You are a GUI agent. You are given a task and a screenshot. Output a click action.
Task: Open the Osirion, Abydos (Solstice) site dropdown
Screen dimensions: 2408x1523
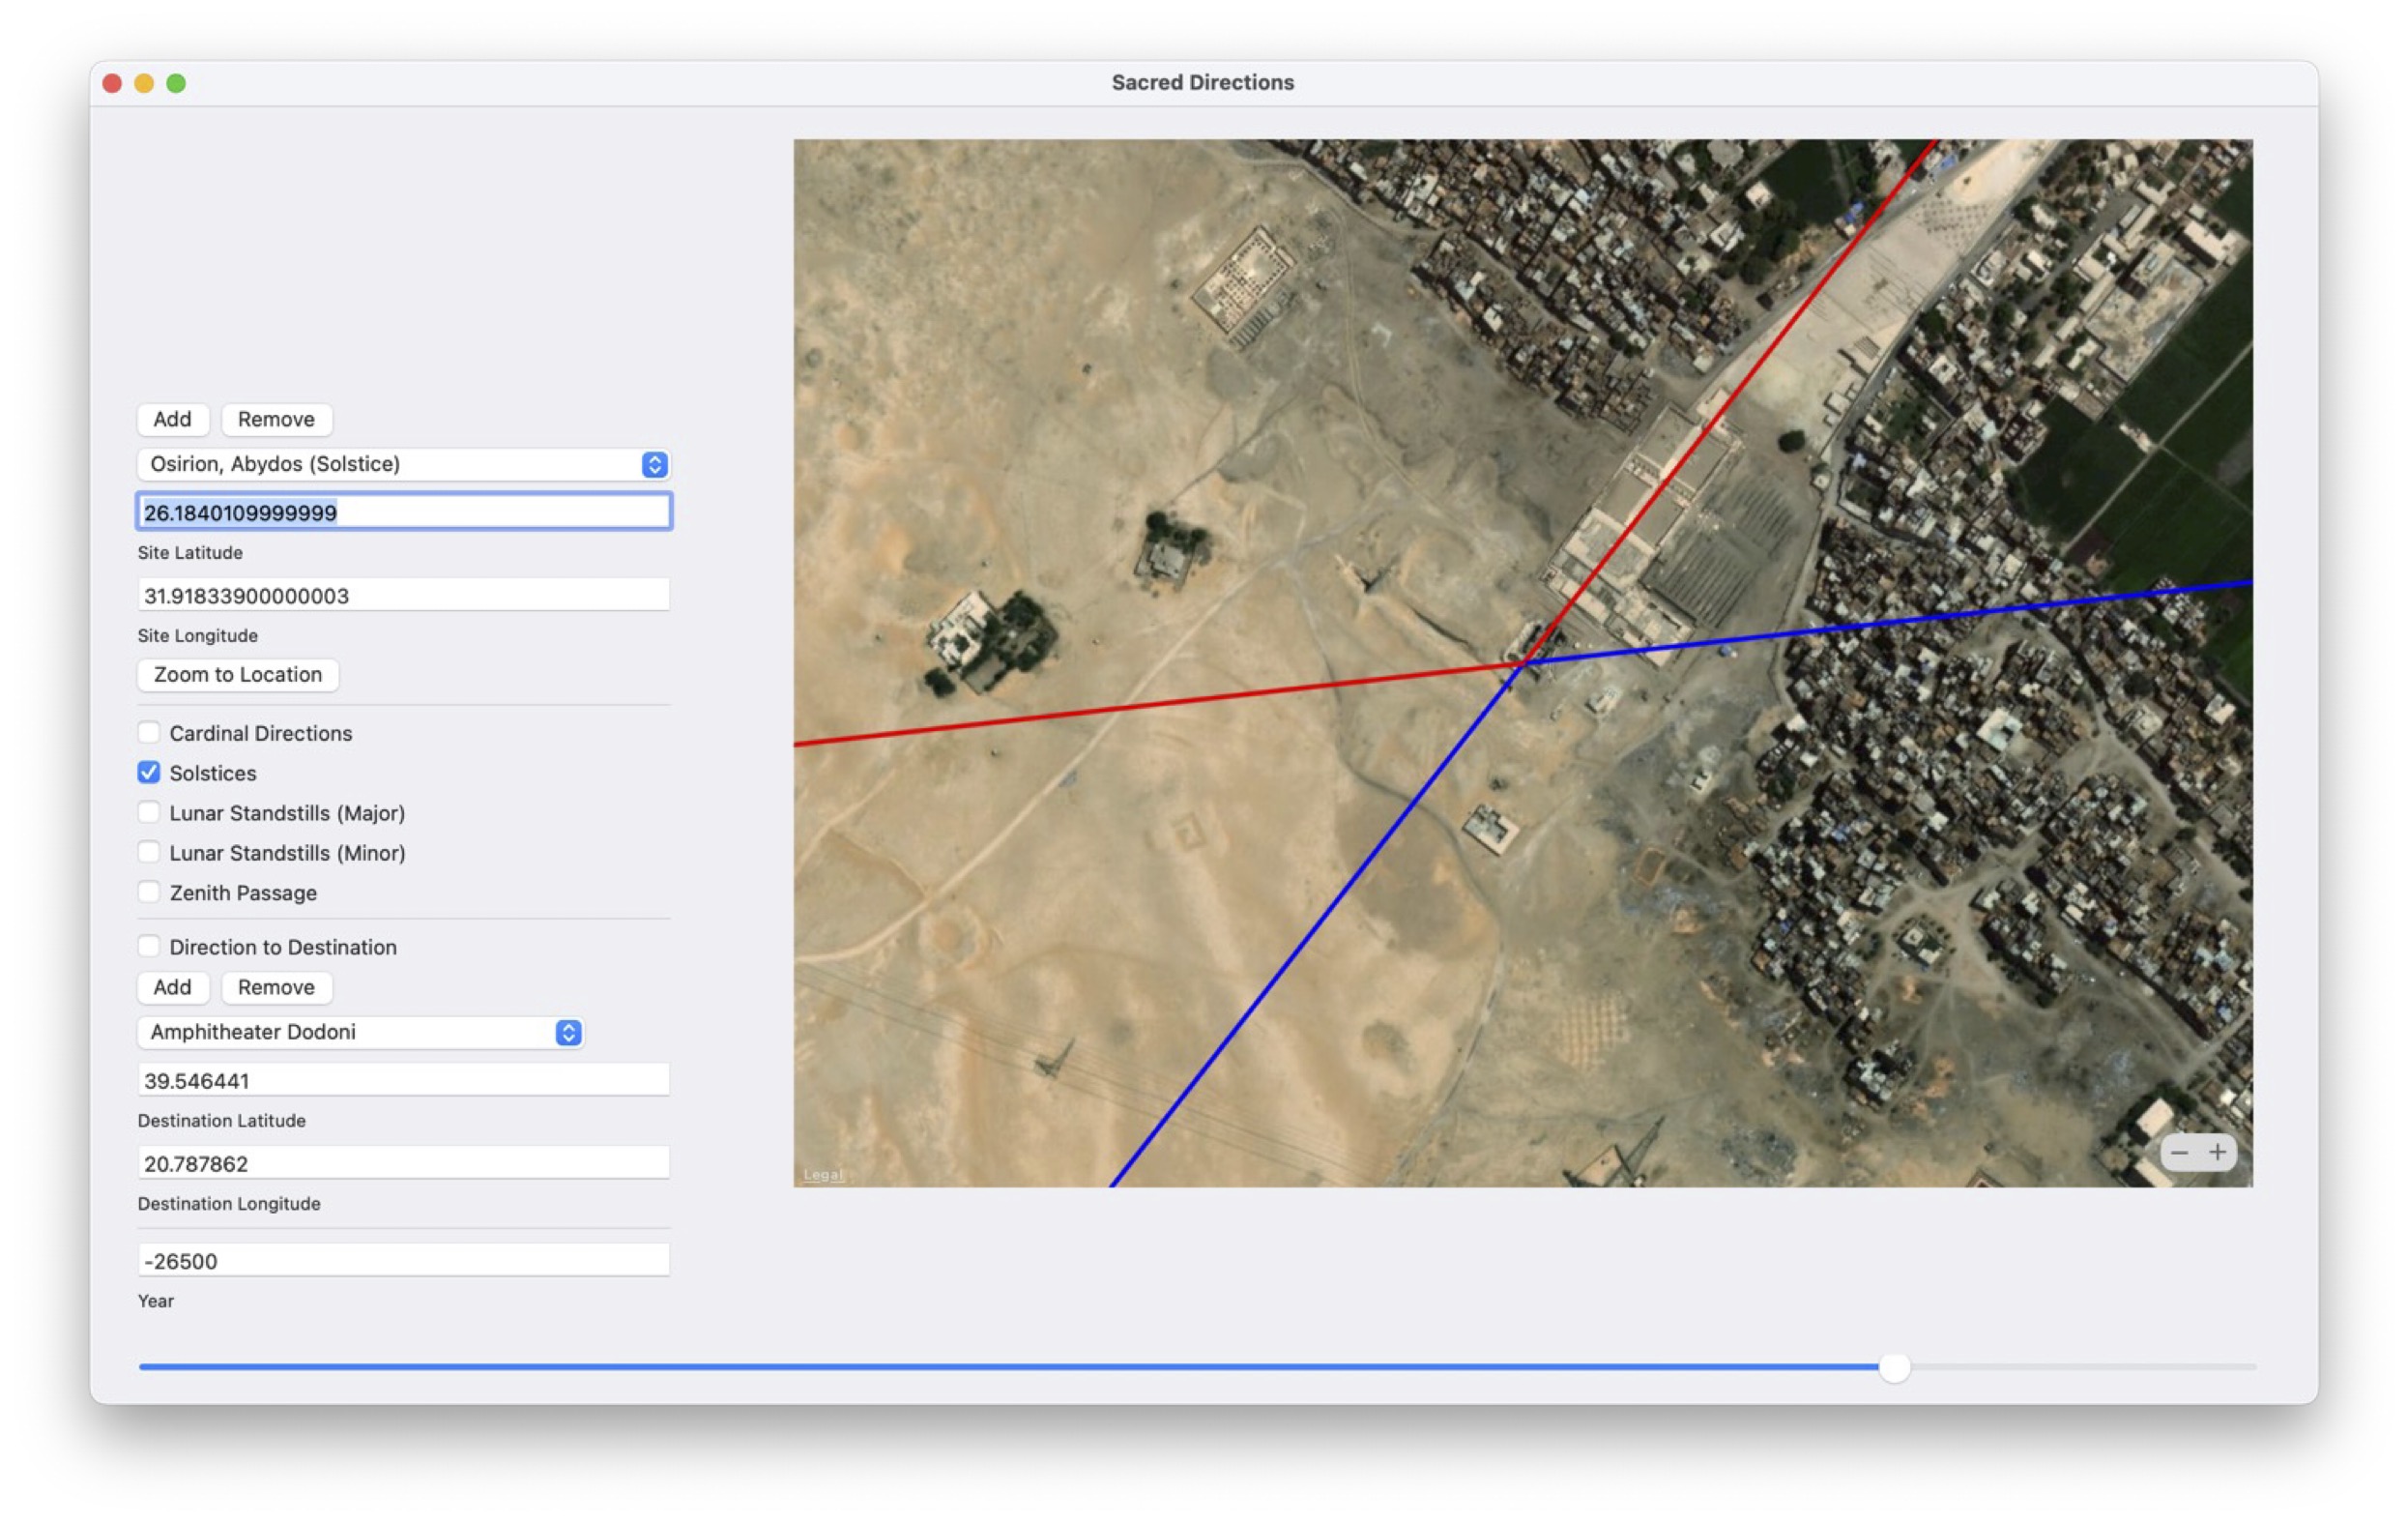click(x=390, y=464)
